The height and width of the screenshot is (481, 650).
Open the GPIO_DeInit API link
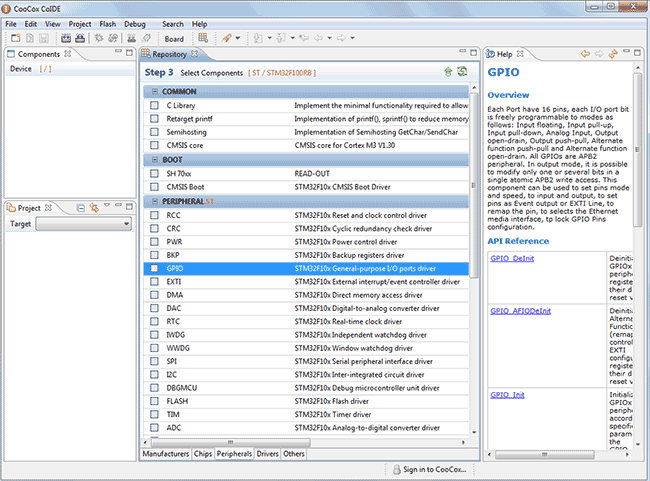(x=513, y=257)
